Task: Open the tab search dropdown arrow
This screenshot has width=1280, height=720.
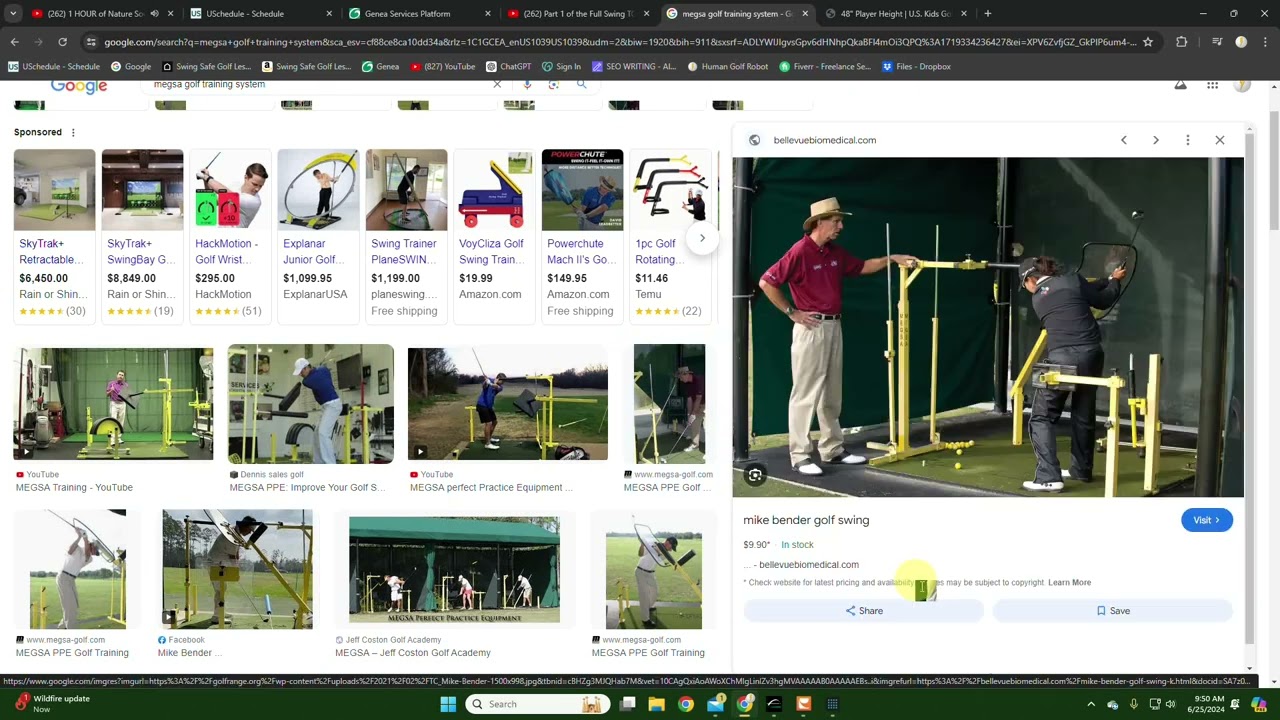Action: coord(14,14)
